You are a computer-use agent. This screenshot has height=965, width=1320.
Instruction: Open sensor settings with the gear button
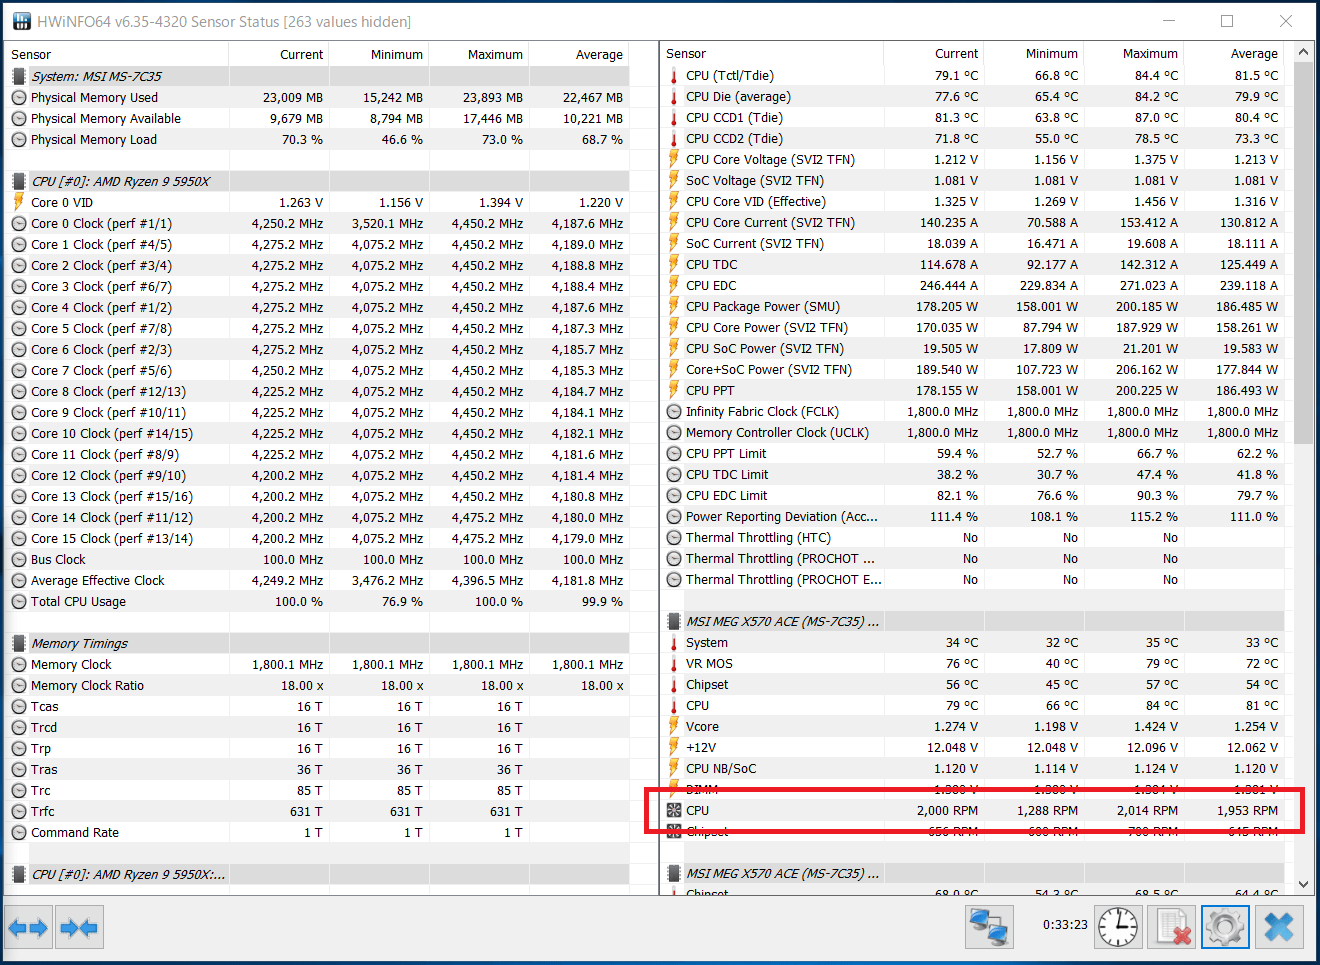(1225, 926)
